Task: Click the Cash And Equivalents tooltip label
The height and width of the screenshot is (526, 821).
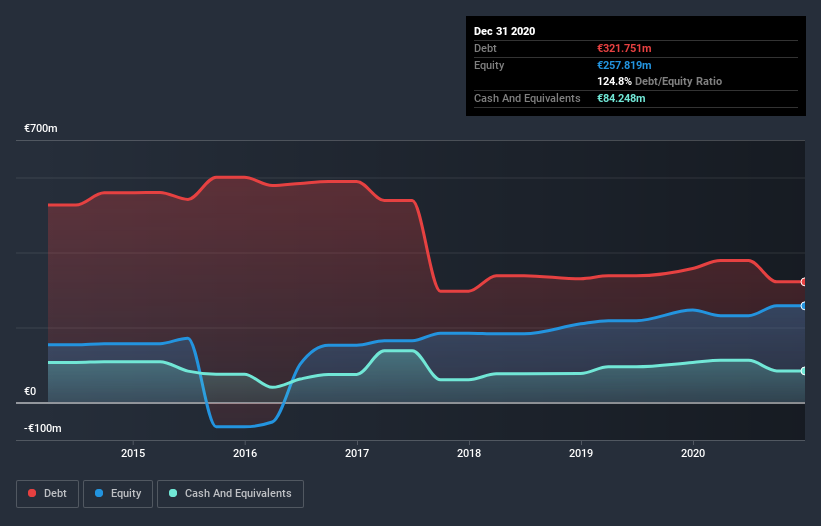Action: 527,98
